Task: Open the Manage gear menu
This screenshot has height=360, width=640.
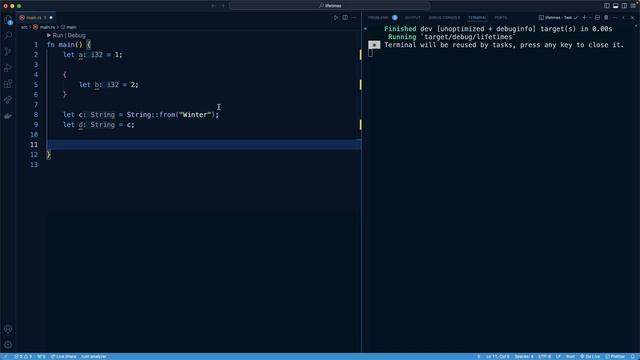Action: [x=8, y=345]
